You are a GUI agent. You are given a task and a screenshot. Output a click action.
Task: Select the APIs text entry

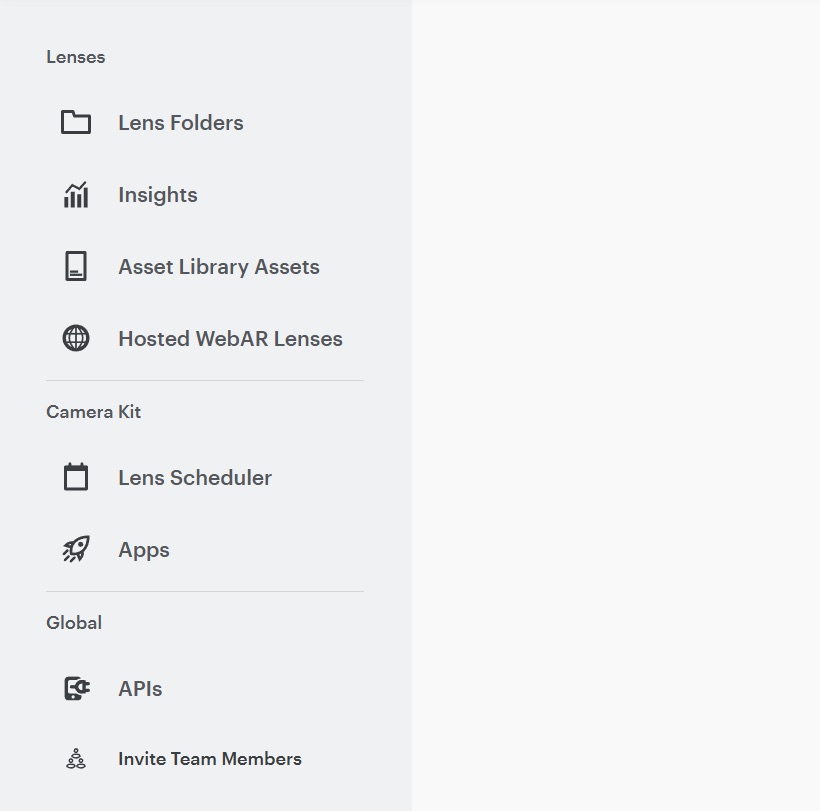[140, 689]
